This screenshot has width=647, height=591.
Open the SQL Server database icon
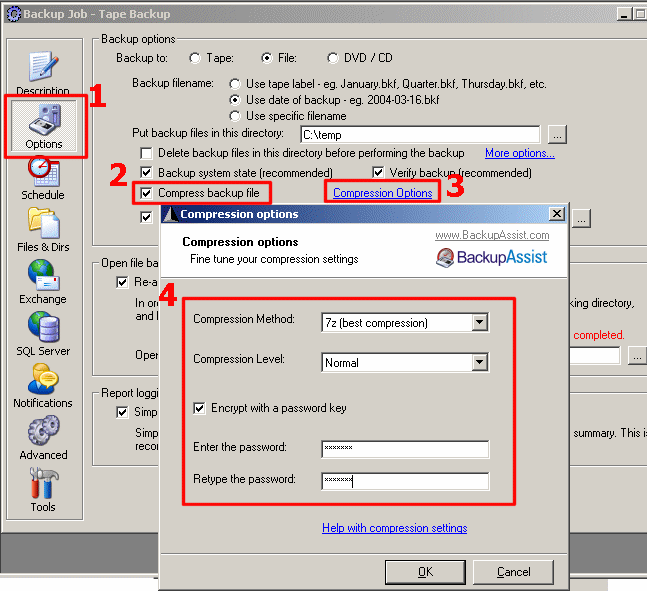tap(43, 327)
